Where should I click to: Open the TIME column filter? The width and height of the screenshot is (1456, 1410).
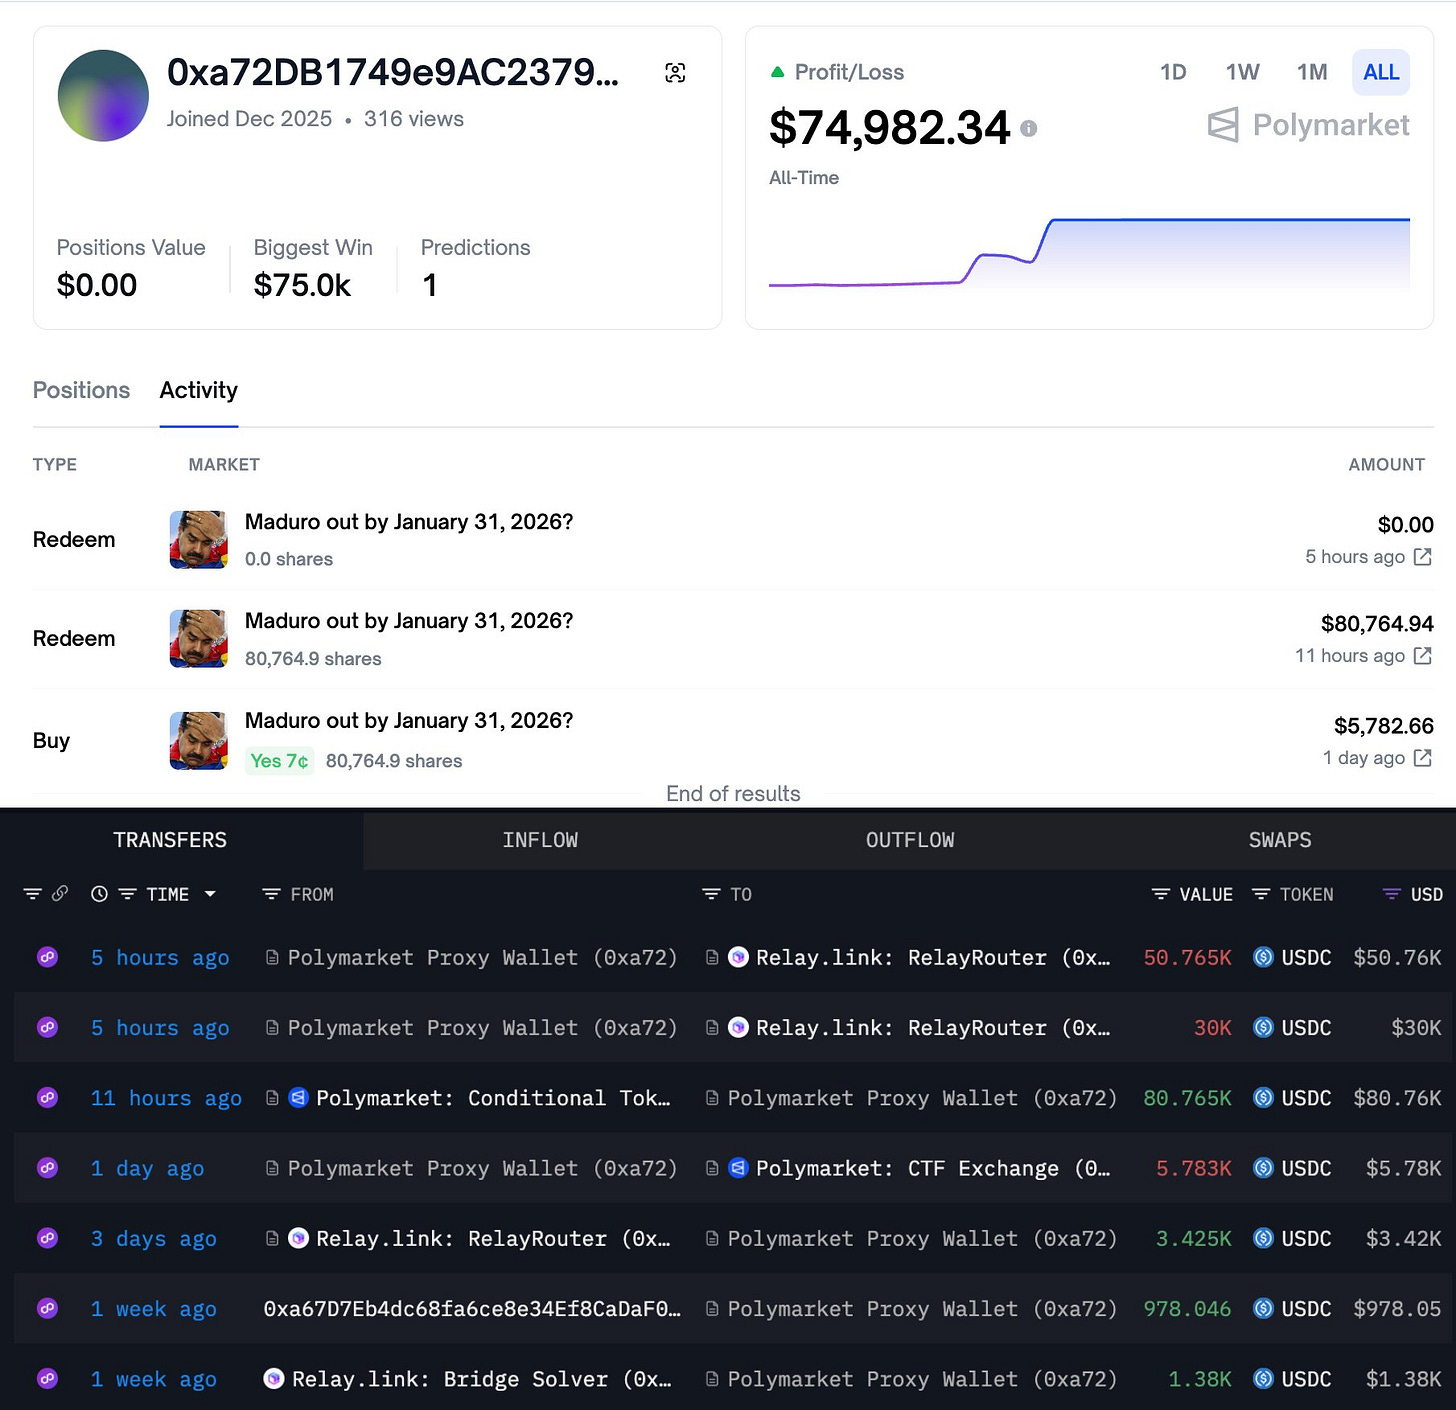[127, 894]
